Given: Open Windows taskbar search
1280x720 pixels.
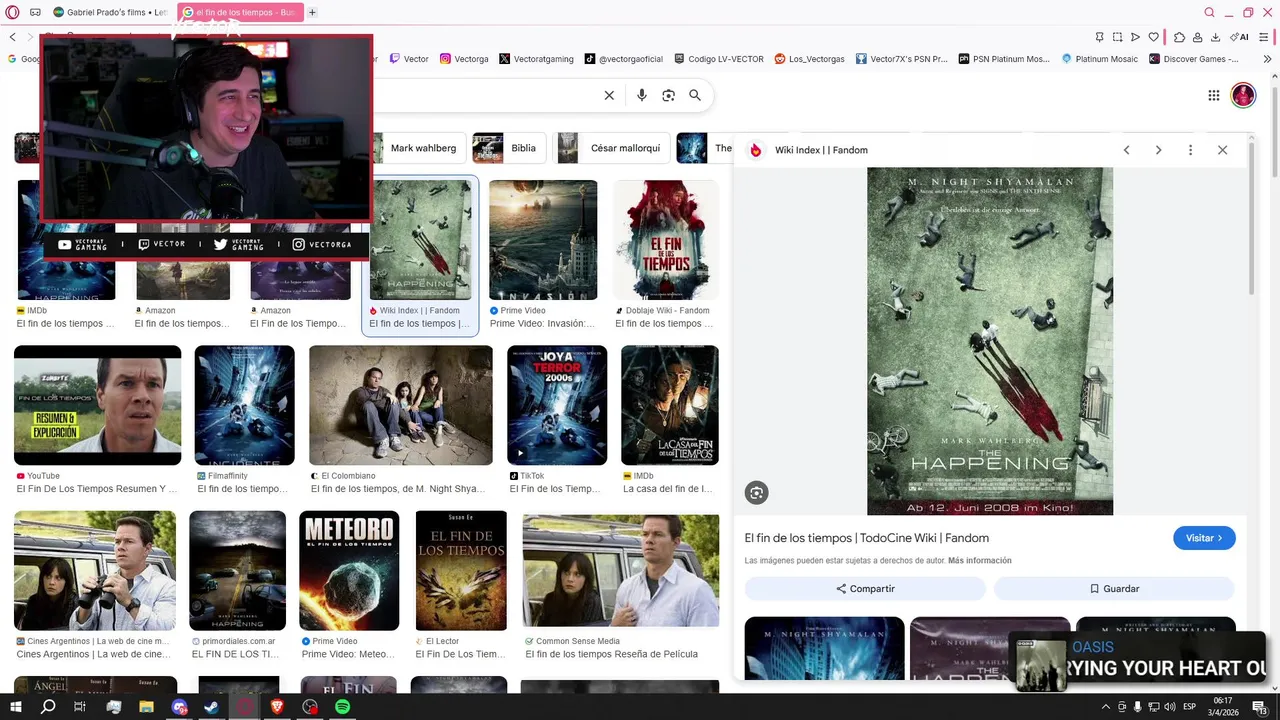Looking at the screenshot, I should coord(48,707).
